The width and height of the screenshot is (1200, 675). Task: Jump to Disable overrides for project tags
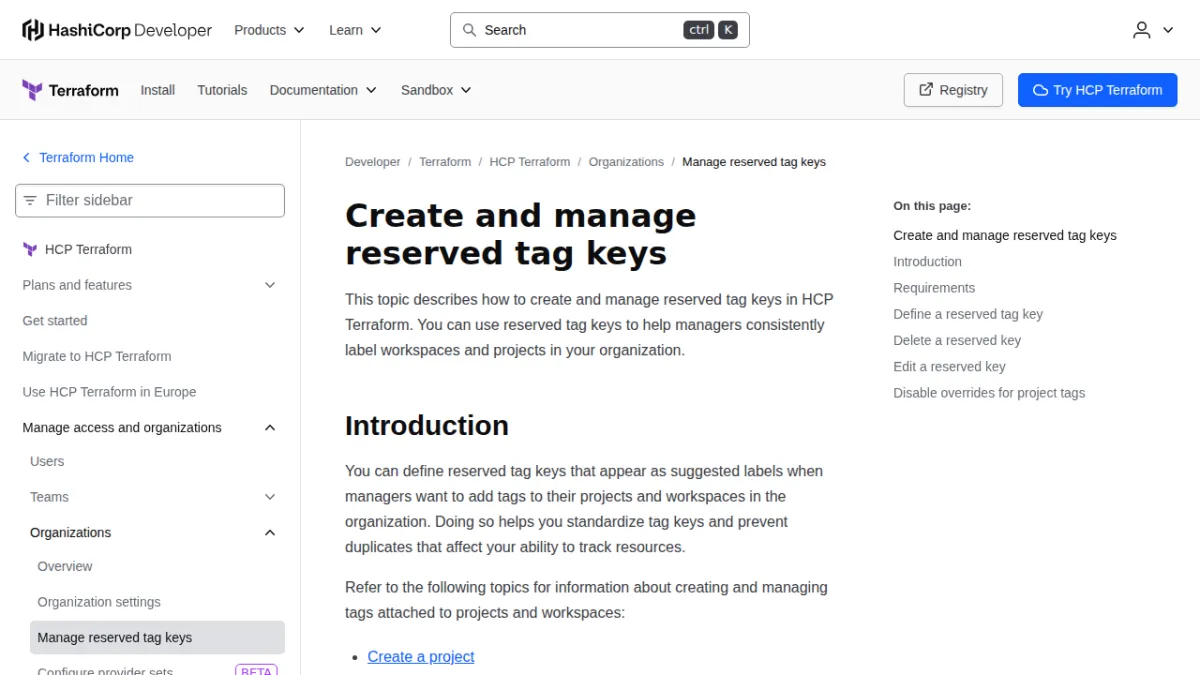(989, 393)
